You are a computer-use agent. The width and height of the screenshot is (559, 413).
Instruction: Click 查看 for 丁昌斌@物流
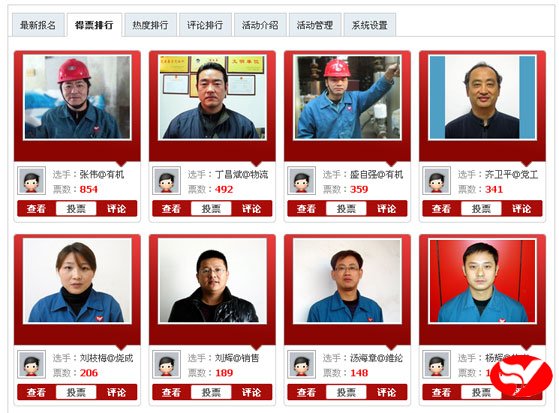[171, 209]
